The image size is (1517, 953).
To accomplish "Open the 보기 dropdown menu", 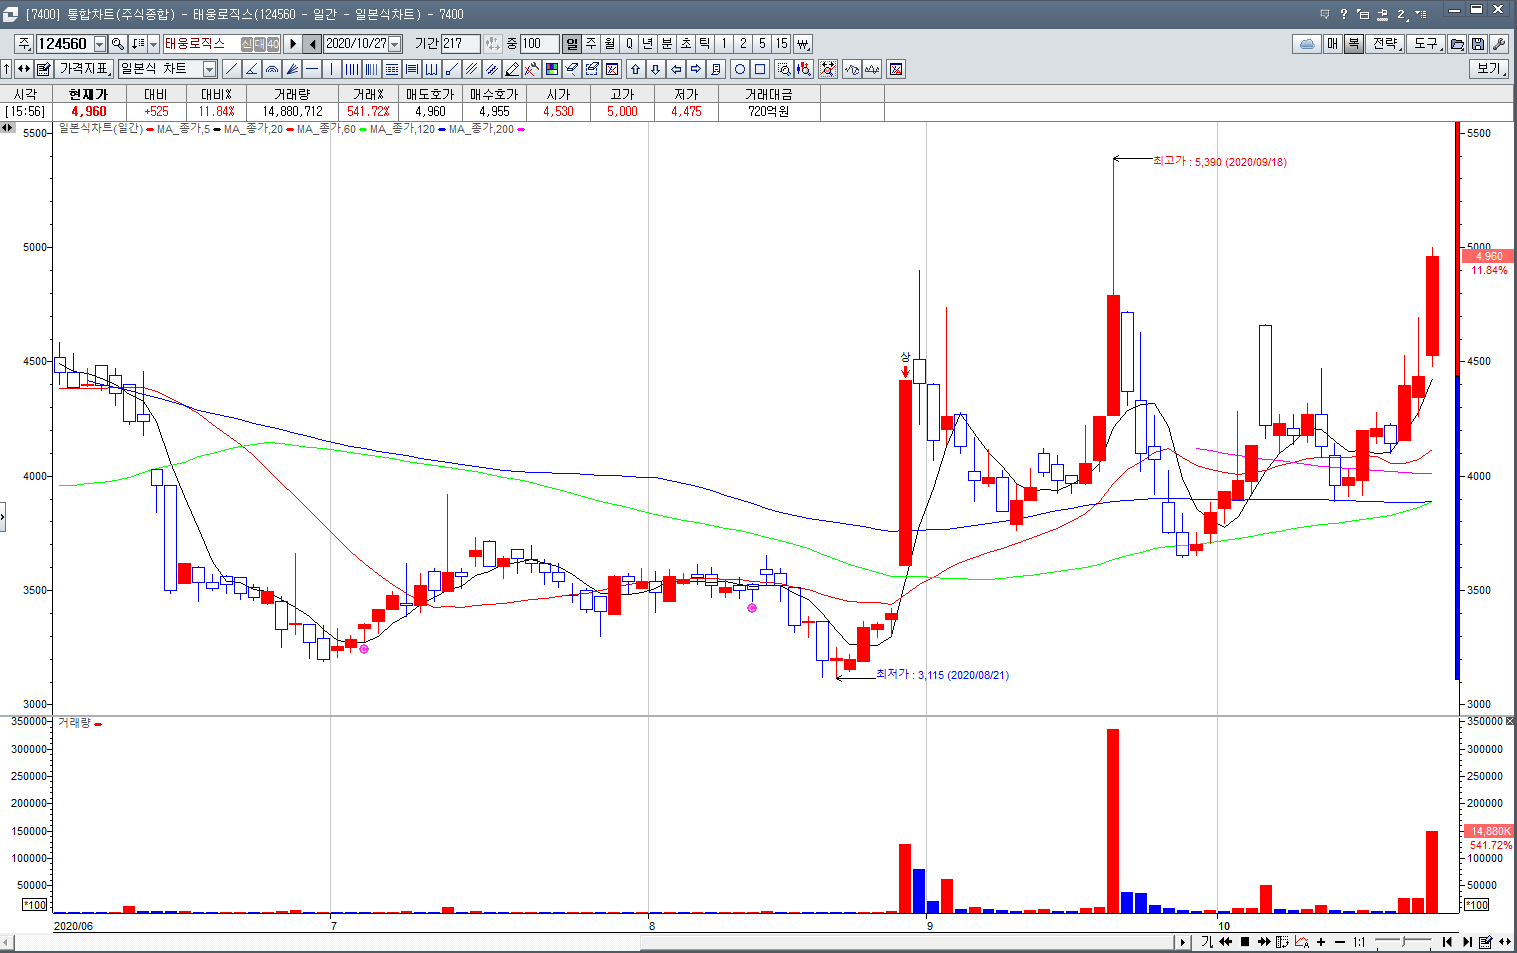I will click(1490, 69).
